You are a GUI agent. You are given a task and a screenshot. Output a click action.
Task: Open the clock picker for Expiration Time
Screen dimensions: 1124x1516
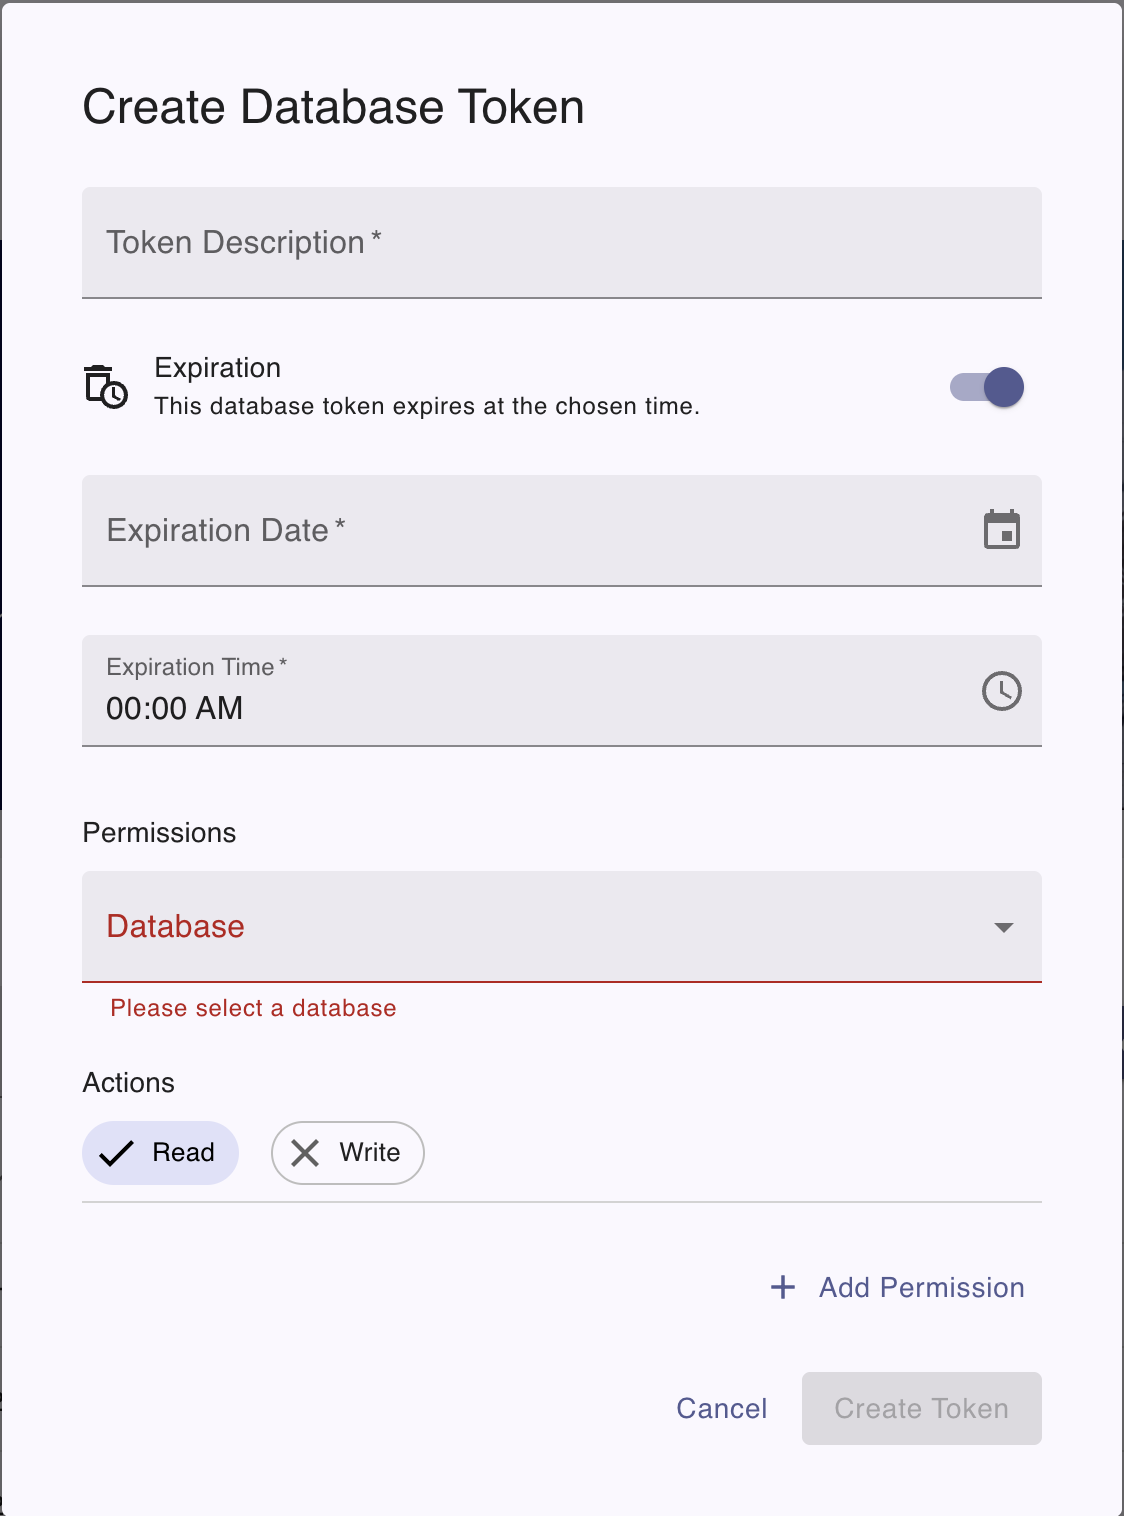click(1002, 690)
